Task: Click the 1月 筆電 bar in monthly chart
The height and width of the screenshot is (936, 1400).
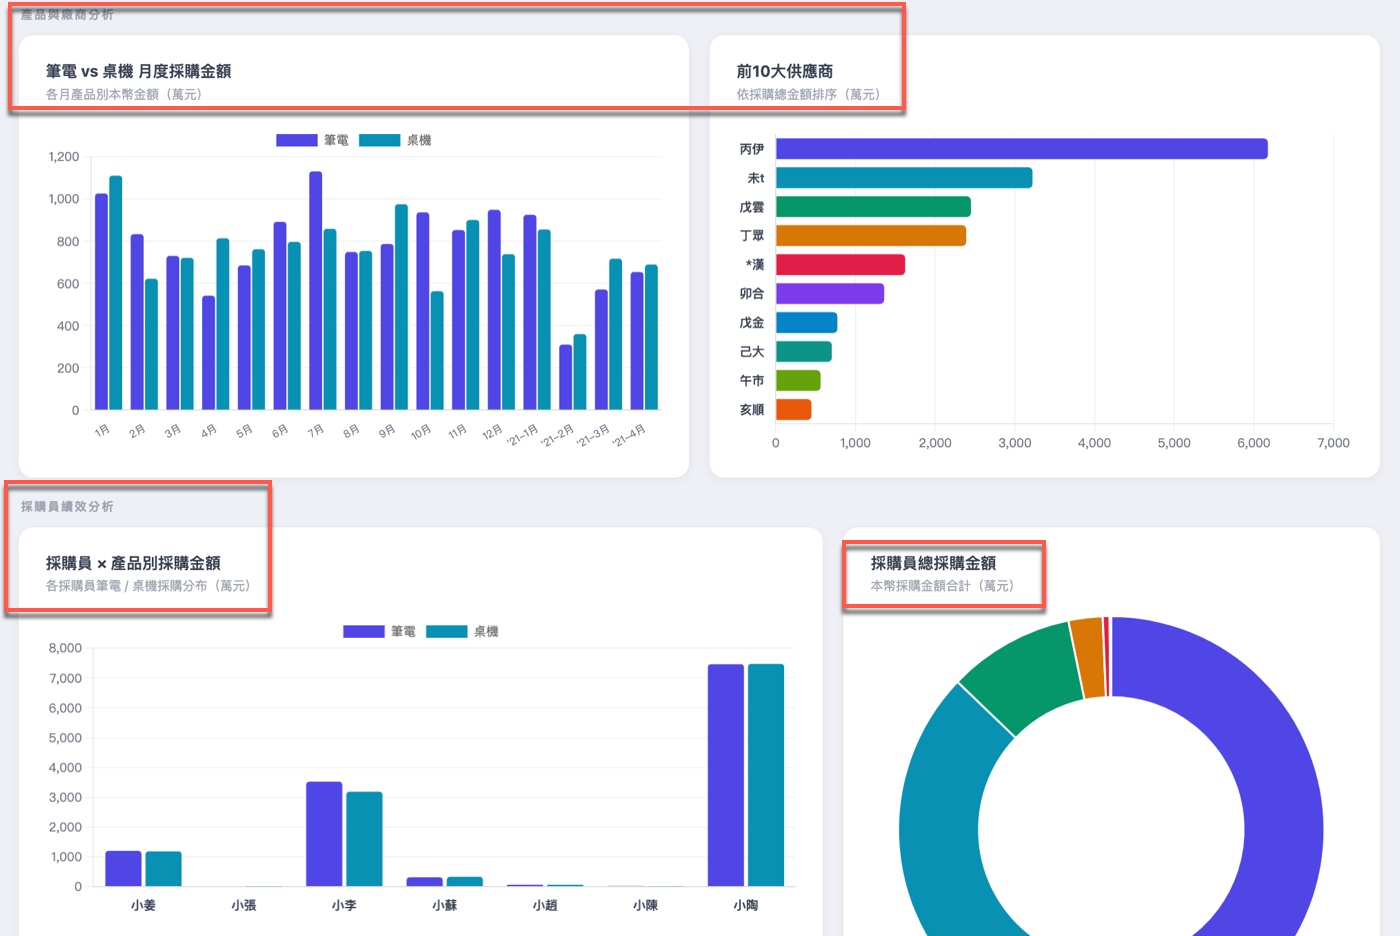Action: click(x=101, y=302)
